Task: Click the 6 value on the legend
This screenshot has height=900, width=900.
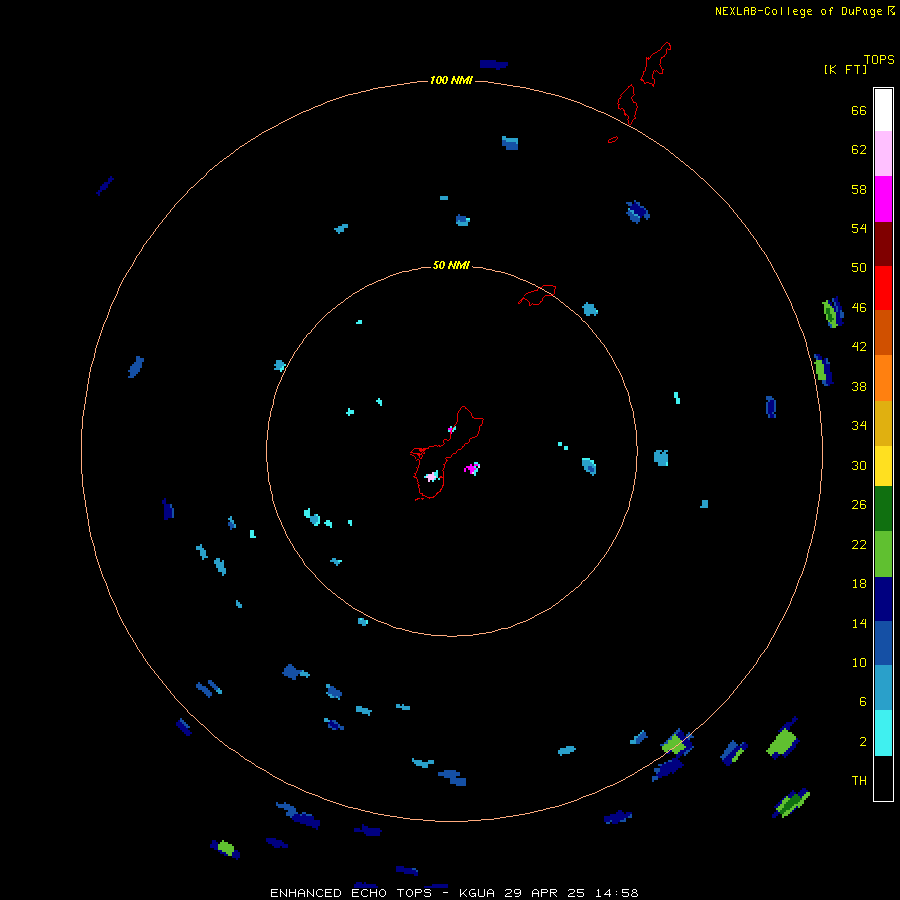Action: coord(862,702)
